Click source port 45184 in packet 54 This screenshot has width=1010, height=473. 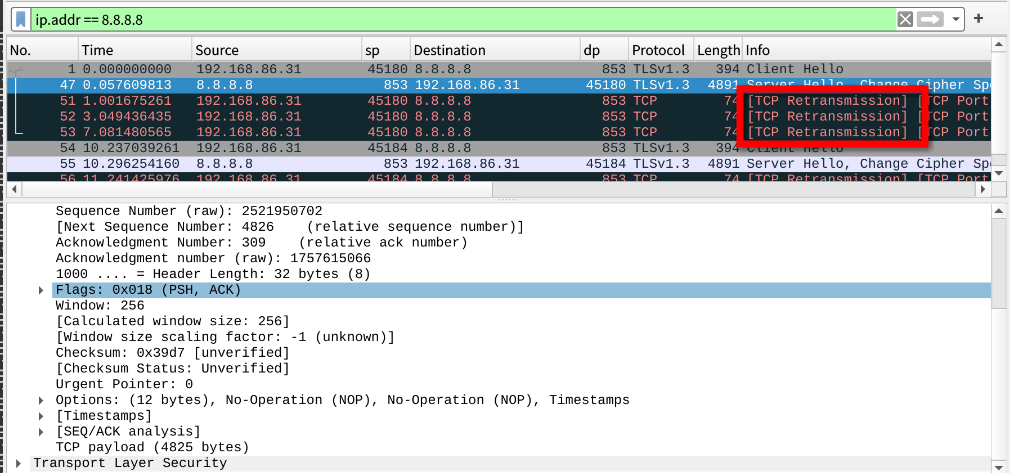pyautogui.click(x=387, y=148)
